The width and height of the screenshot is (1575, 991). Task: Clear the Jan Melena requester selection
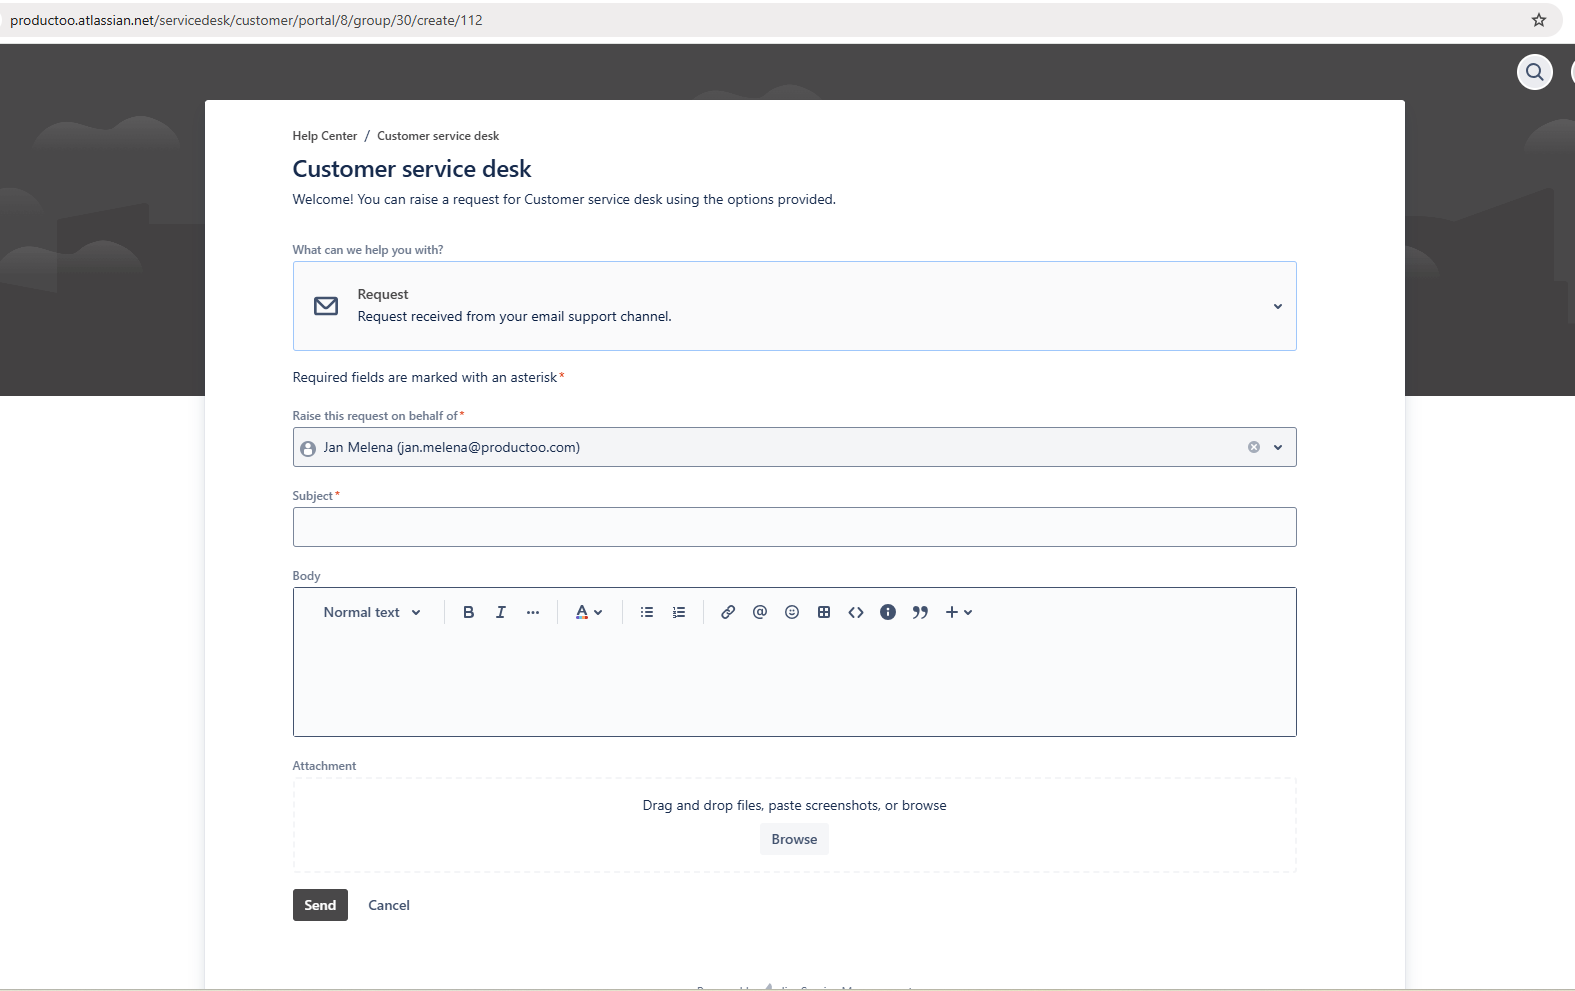pyautogui.click(x=1253, y=447)
